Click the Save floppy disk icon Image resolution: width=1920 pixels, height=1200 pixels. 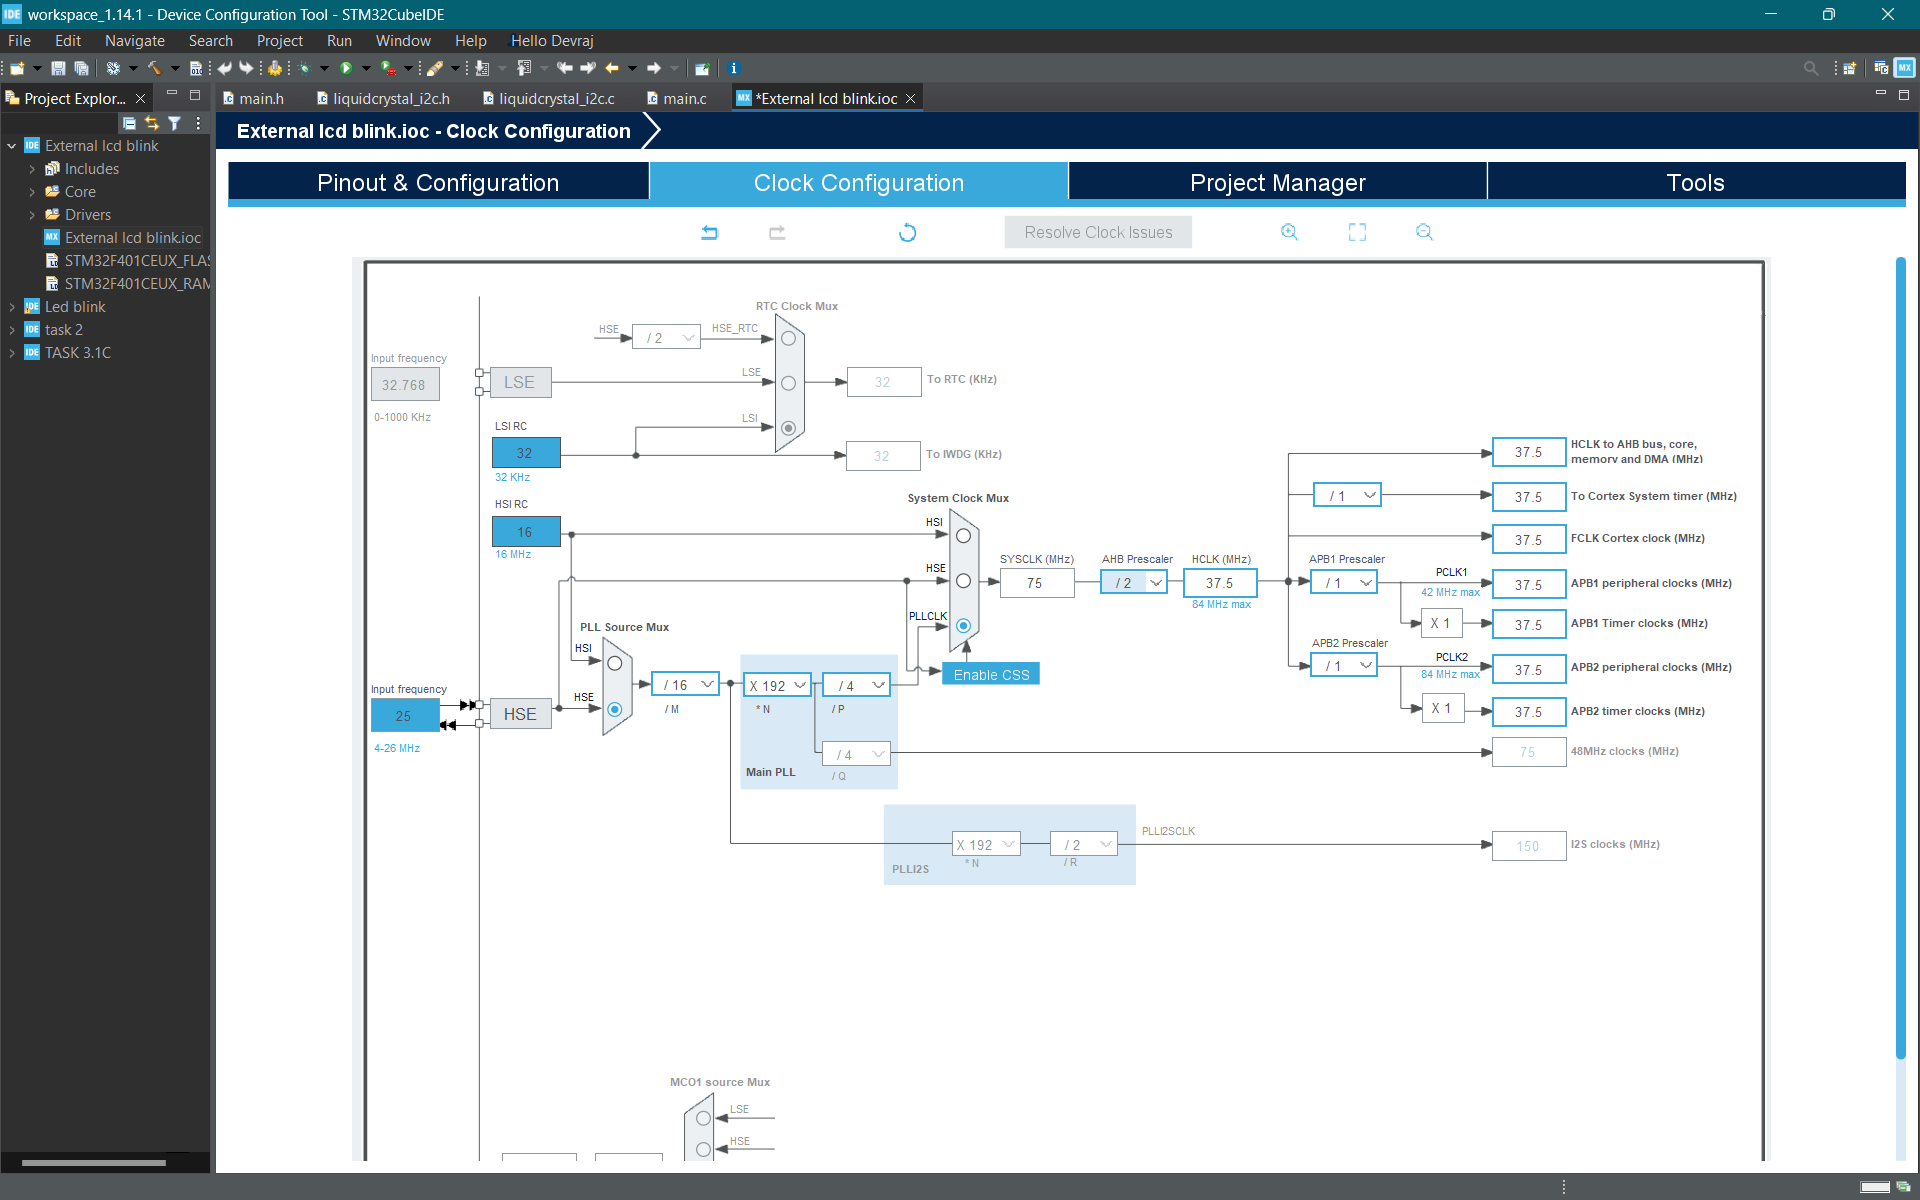(58, 68)
